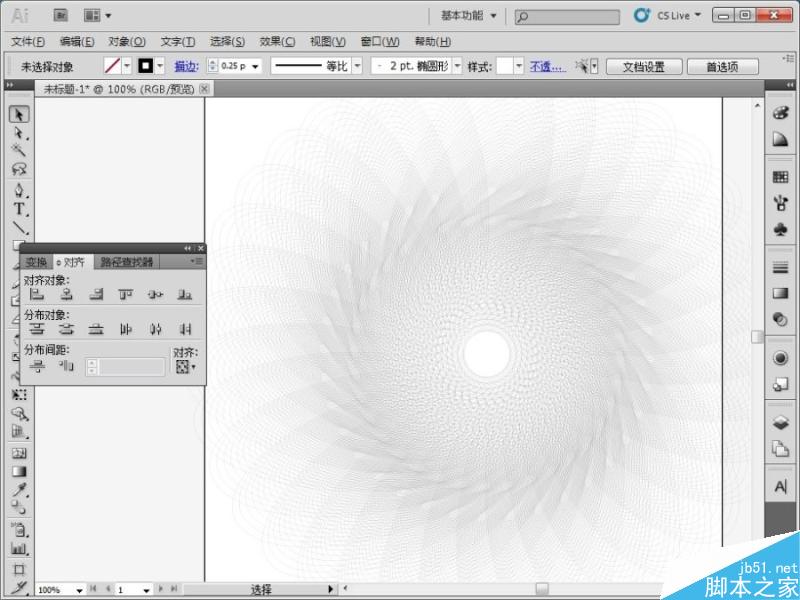Activate the Type tool
The height and width of the screenshot is (600, 800).
coord(19,209)
